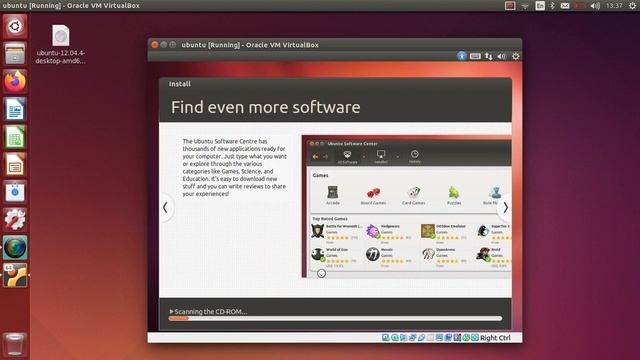Click the VirtualBox network adapter status icon
640x360 pixels.
point(413,338)
